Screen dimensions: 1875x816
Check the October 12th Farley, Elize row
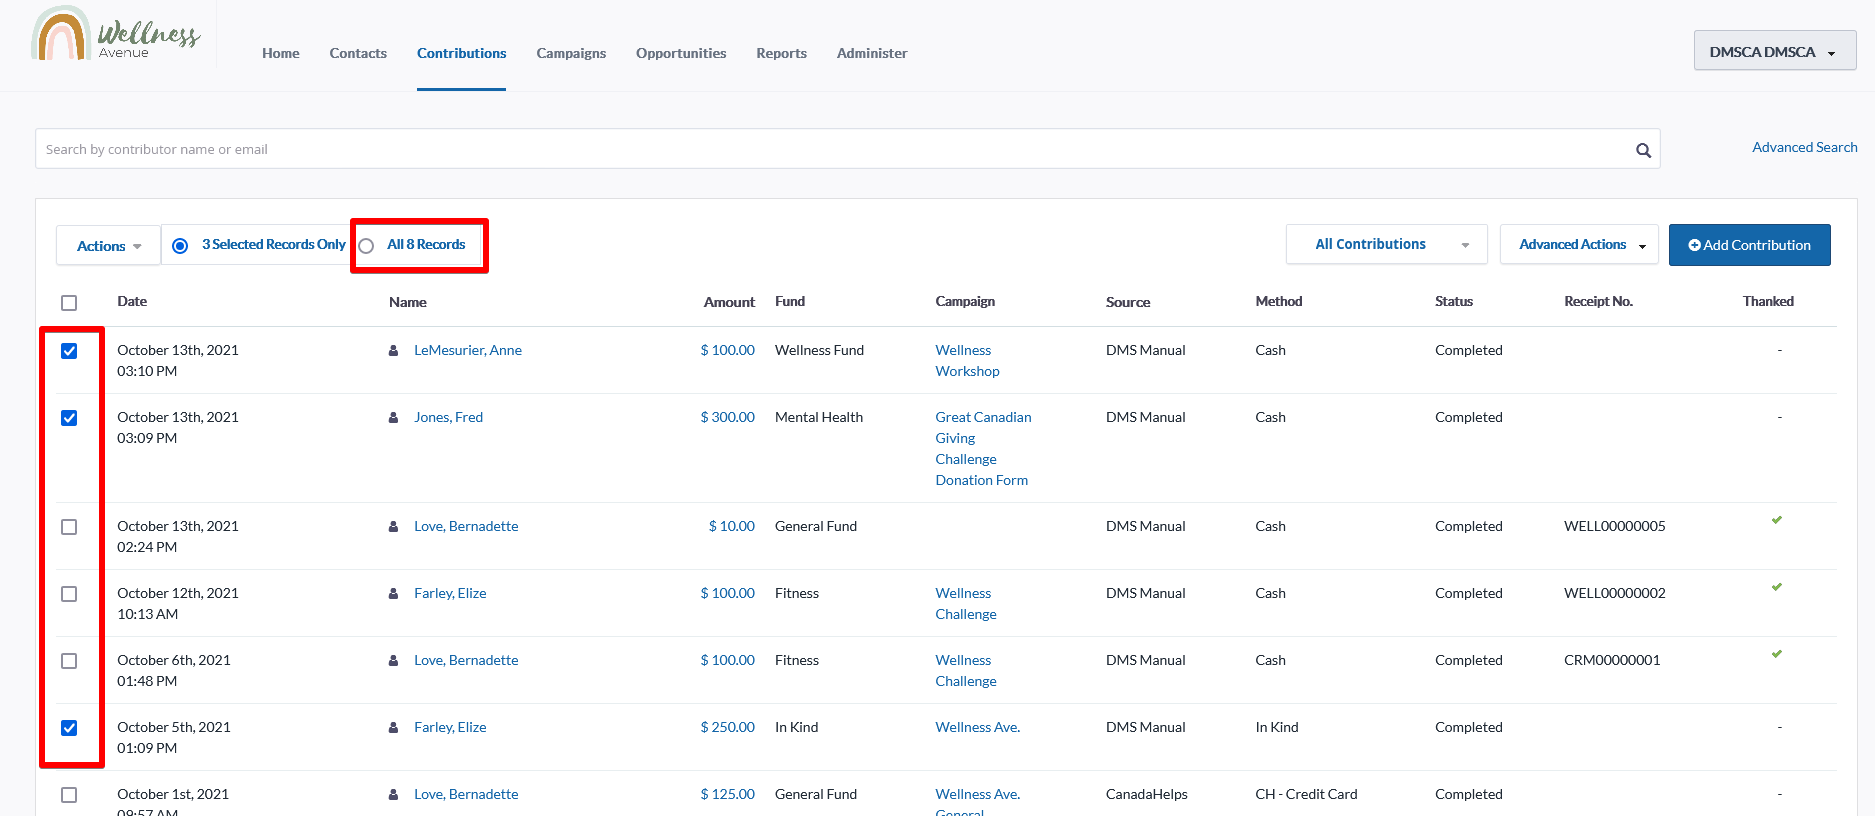69,594
